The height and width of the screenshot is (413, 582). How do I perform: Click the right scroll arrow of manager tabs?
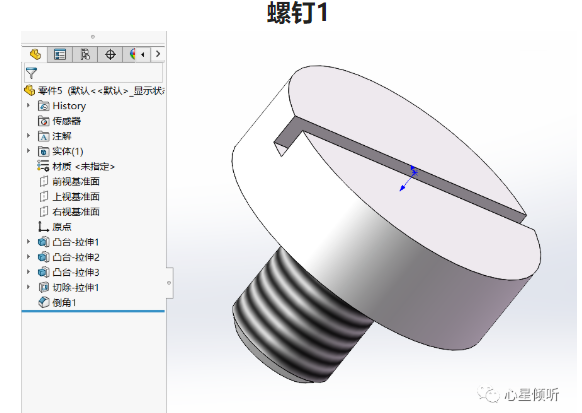[x=158, y=54]
